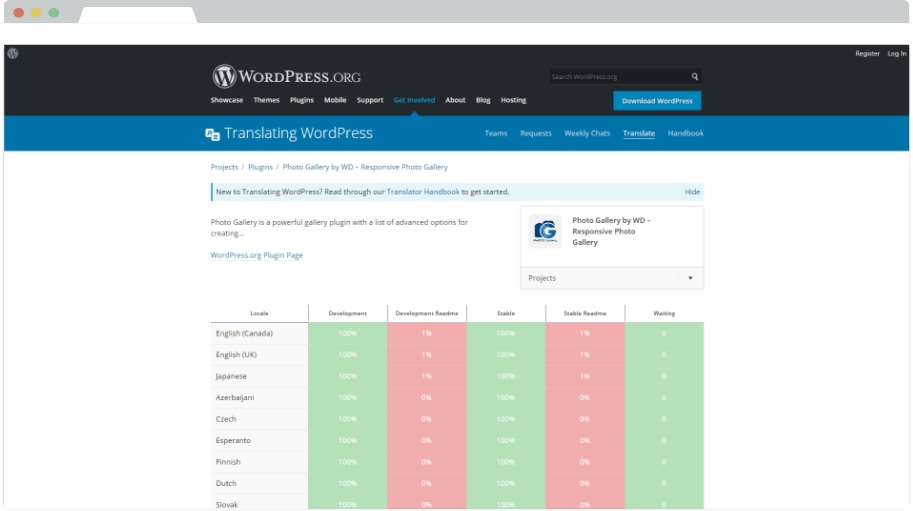Click the Plugins breadcrumb link
The image size is (913, 511).
pos(260,167)
